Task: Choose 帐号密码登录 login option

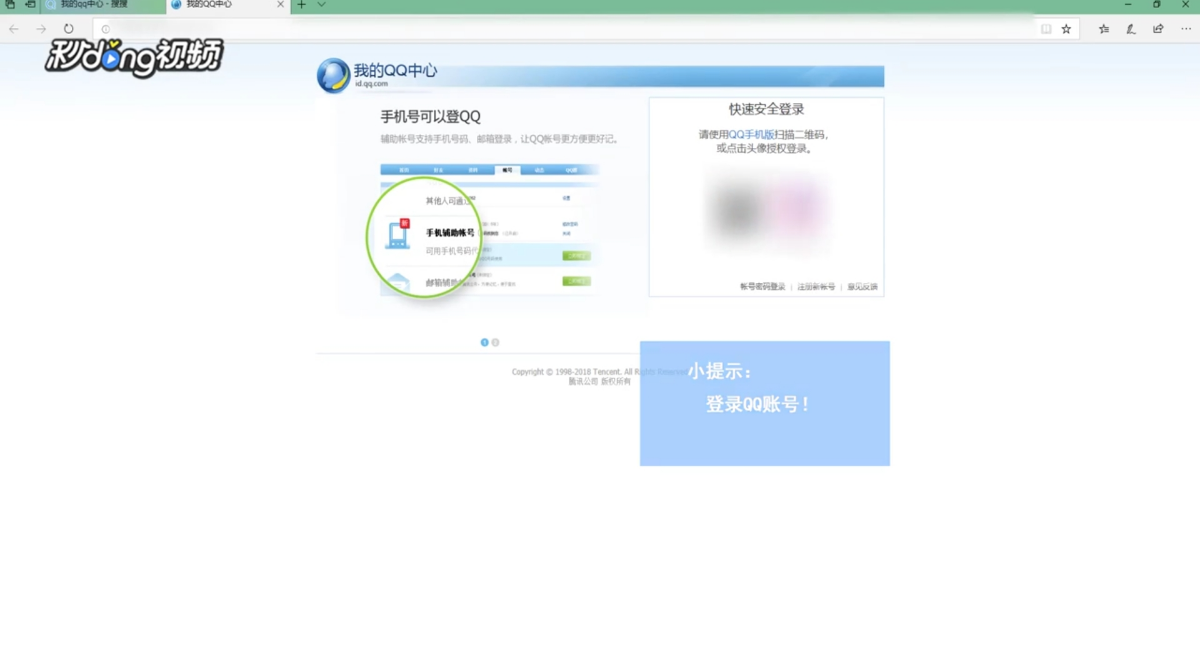Action: 763,287
